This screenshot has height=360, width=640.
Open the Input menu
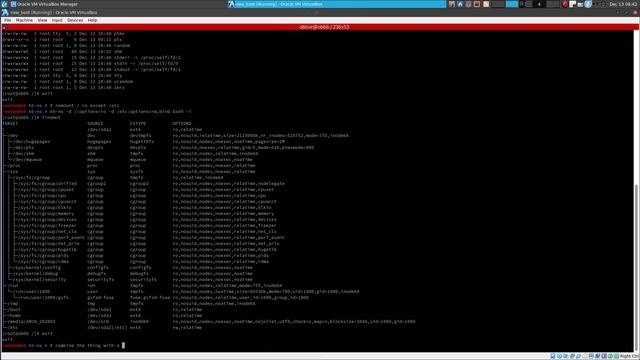pos(57,20)
